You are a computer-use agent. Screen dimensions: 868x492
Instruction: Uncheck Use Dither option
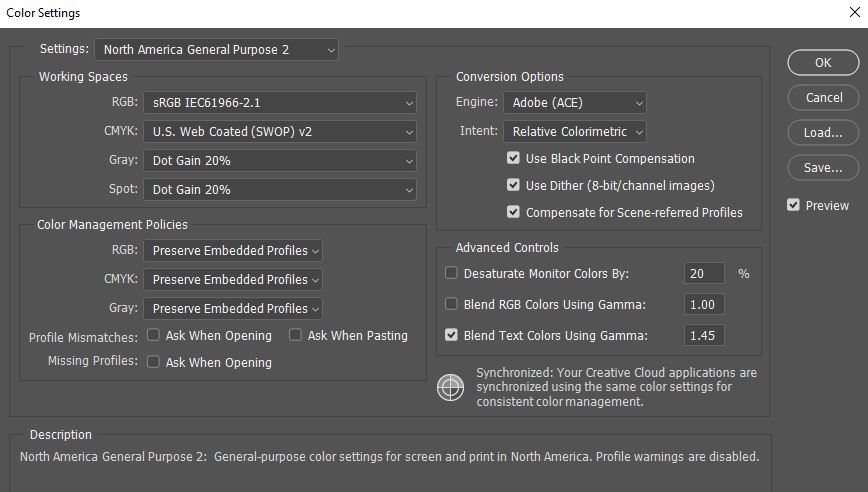click(514, 185)
